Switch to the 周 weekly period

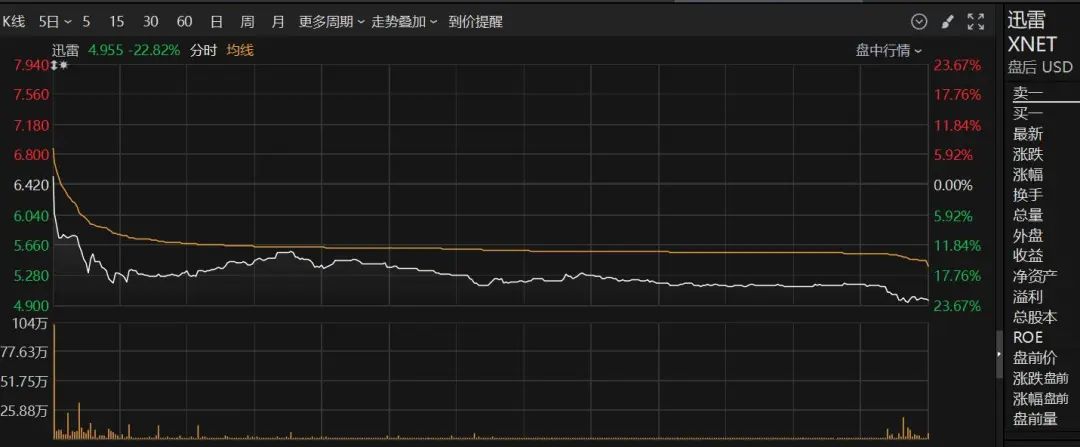point(247,22)
